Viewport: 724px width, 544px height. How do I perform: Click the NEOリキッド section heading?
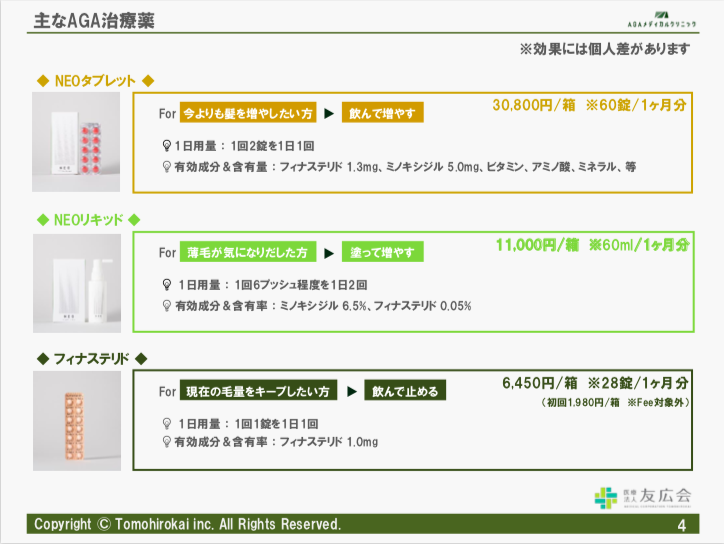[89, 220]
